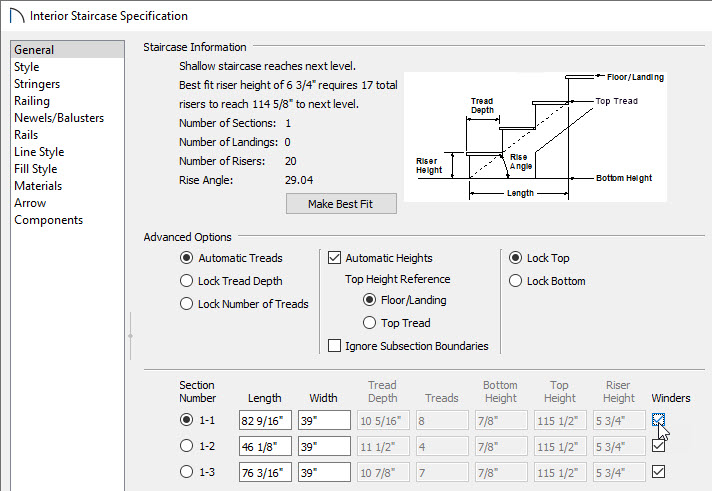
Task: Select the General panel
Action: tap(67, 50)
